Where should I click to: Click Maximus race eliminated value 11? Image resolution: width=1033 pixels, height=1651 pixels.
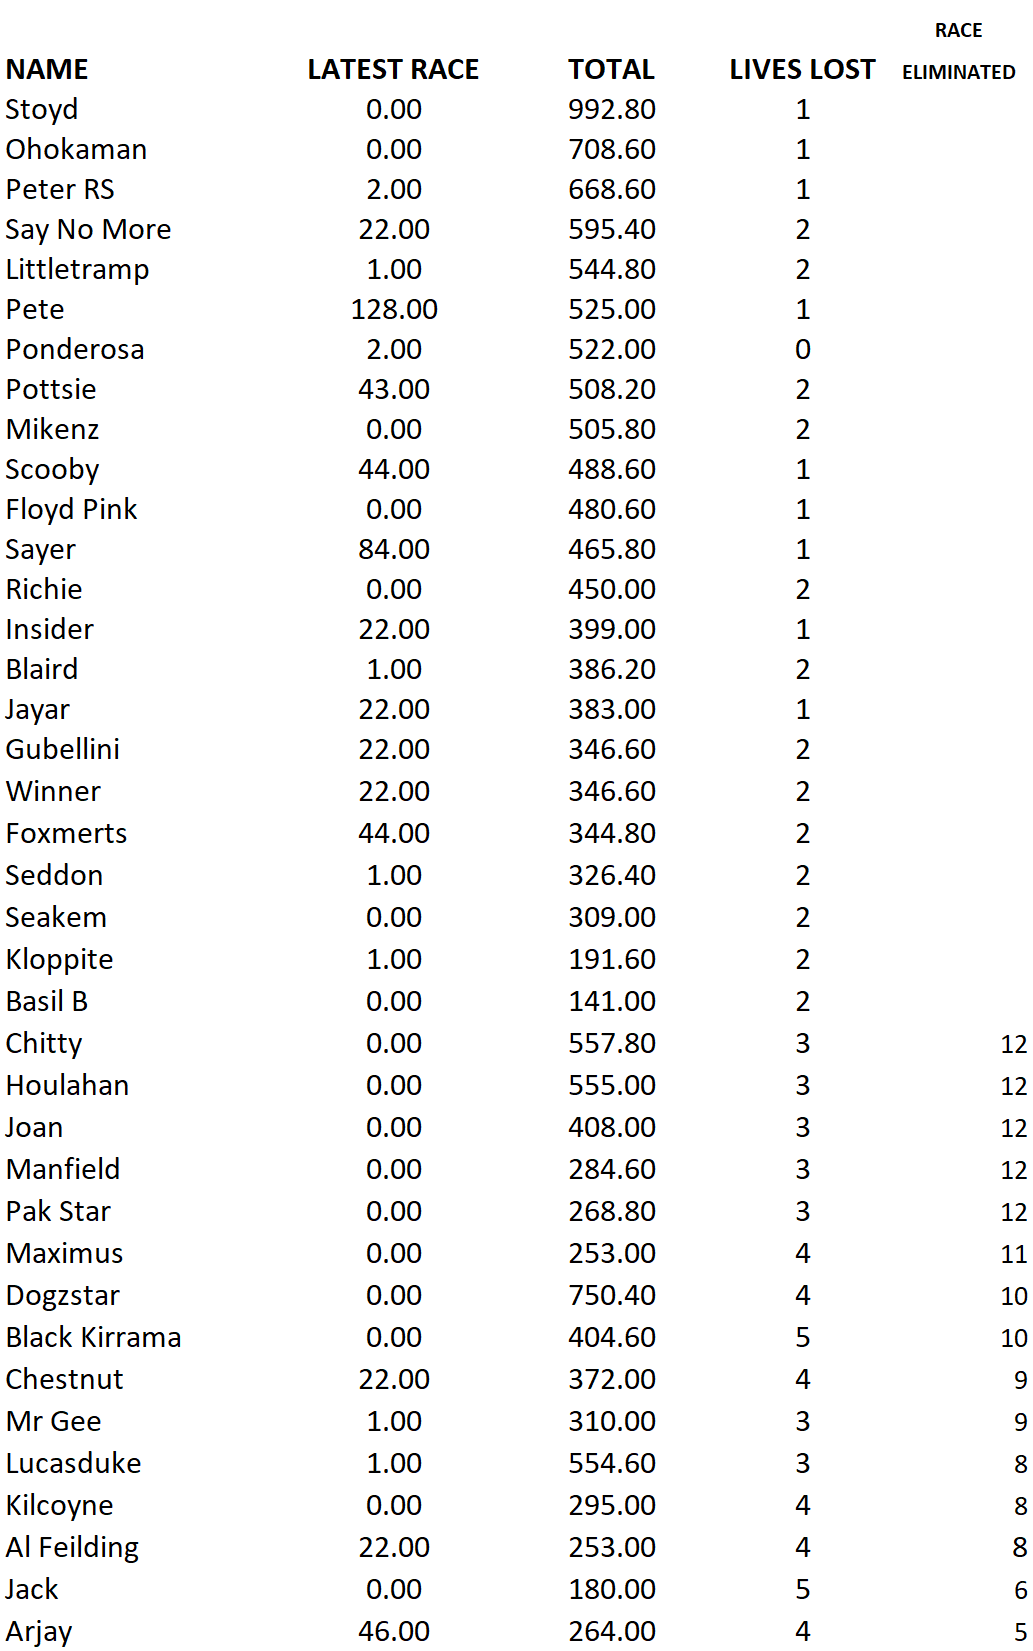pos(1014,1254)
